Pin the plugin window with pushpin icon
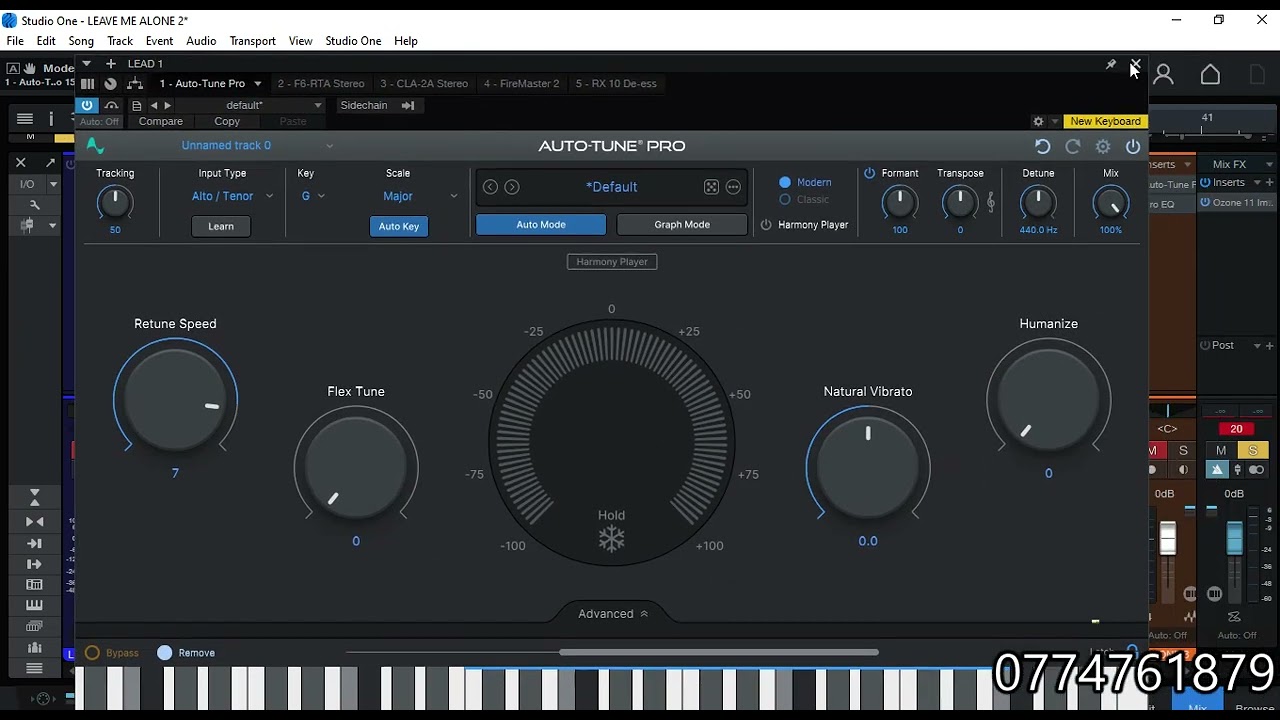The width and height of the screenshot is (1280, 720). pyautogui.click(x=1110, y=64)
